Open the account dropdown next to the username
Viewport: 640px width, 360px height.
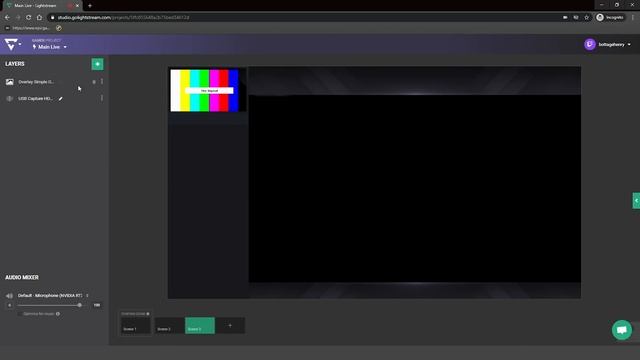coord(629,44)
